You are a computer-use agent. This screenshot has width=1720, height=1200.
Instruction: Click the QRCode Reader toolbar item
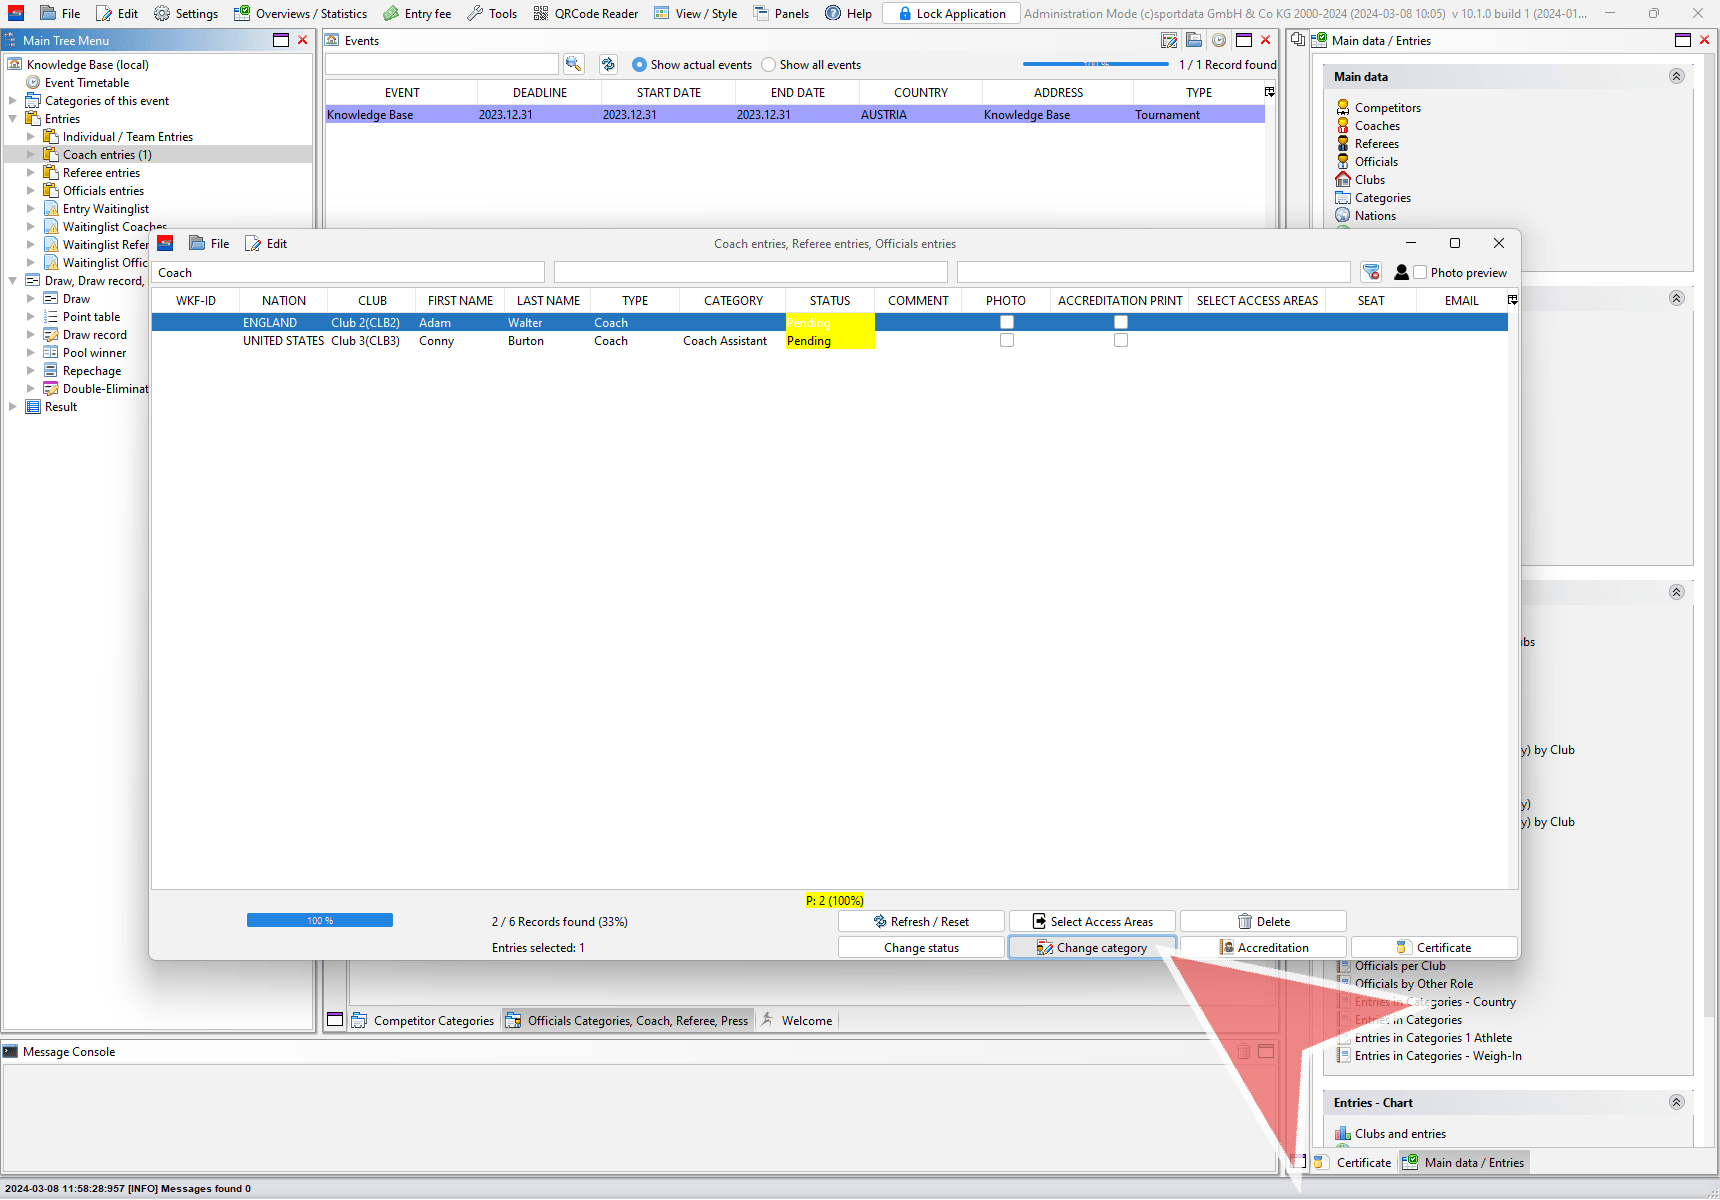pyautogui.click(x=586, y=14)
